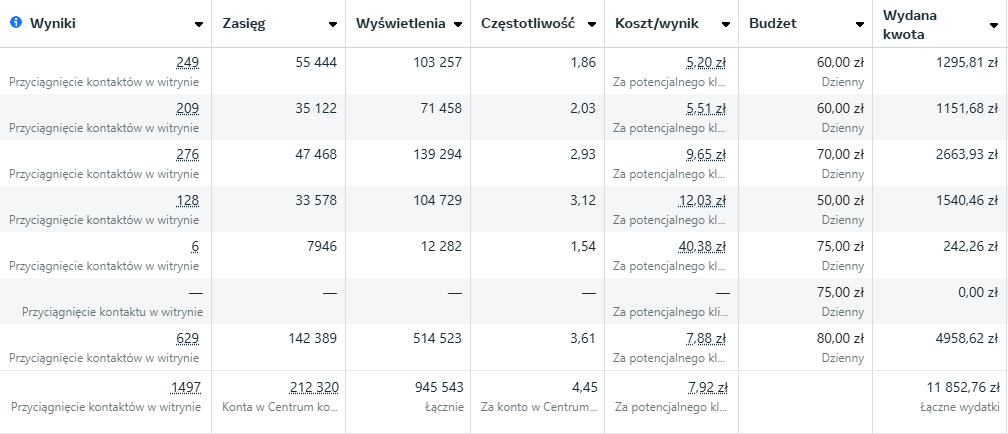Click the 249 results link
Image resolution: width=1008 pixels, height=434 pixels.
(x=187, y=62)
